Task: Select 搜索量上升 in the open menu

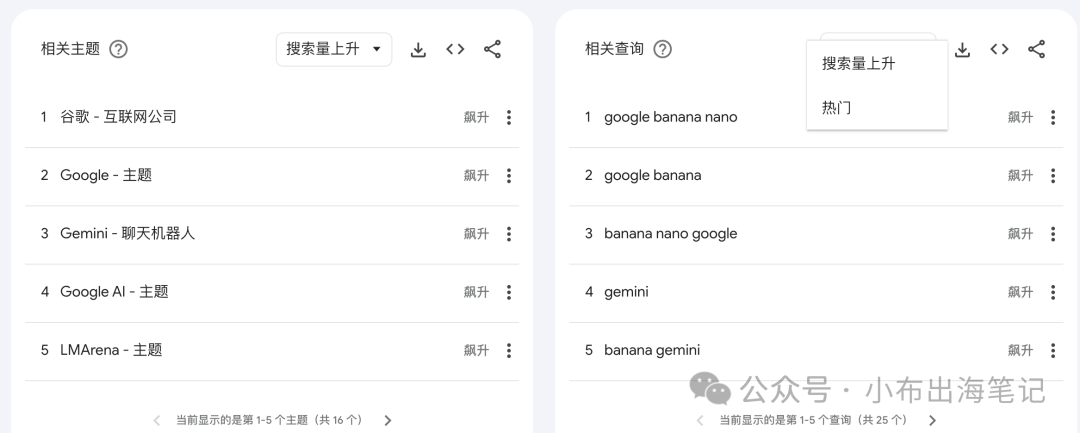Action: click(858, 64)
